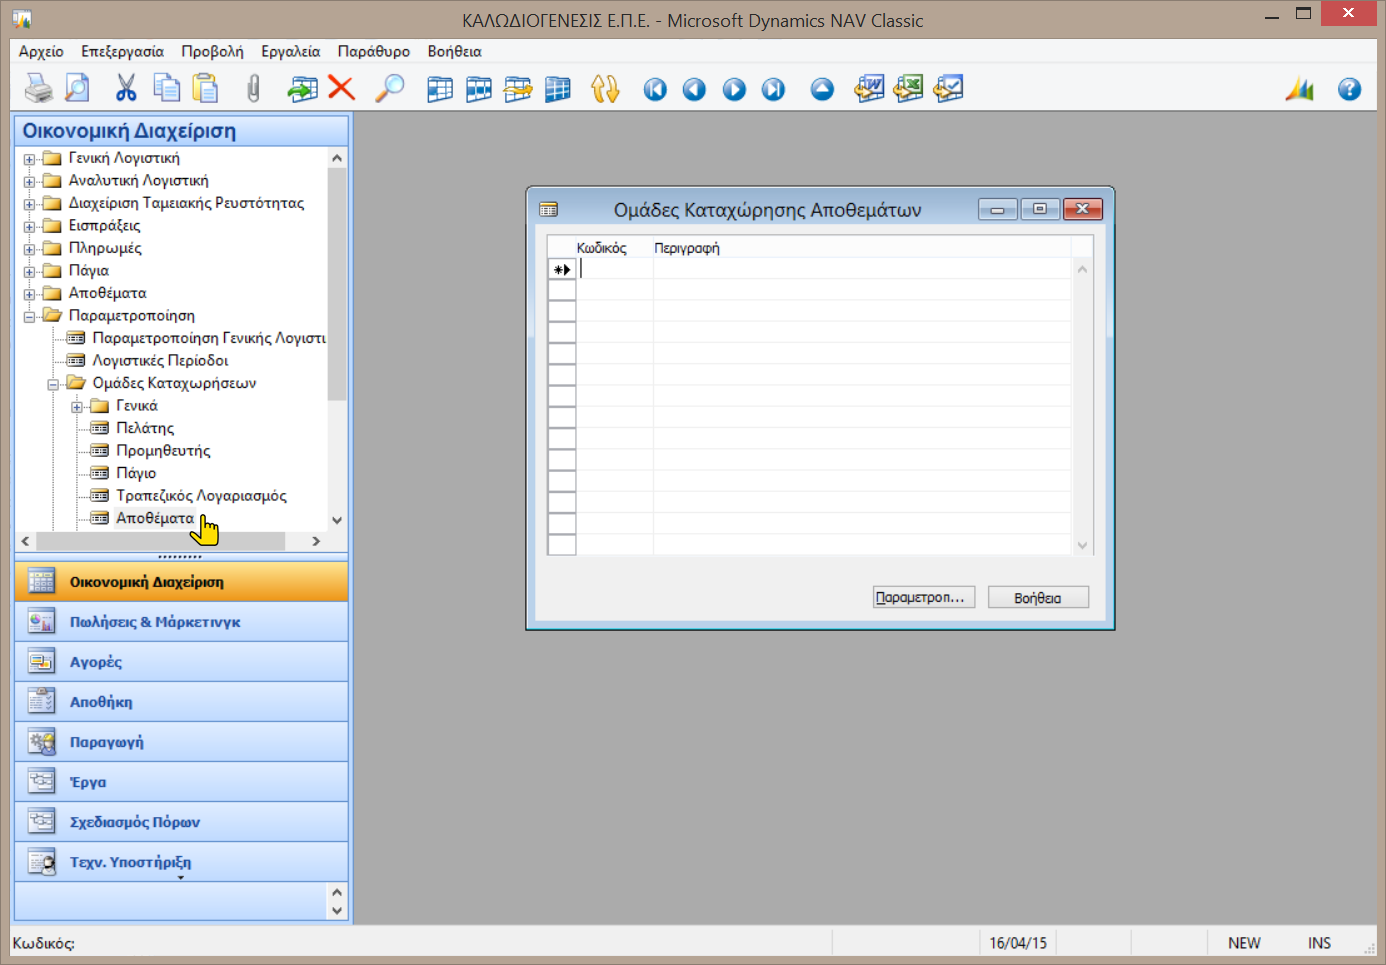Click the Copy toolbar icon
The width and height of the screenshot is (1386, 965).
[x=166, y=89]
